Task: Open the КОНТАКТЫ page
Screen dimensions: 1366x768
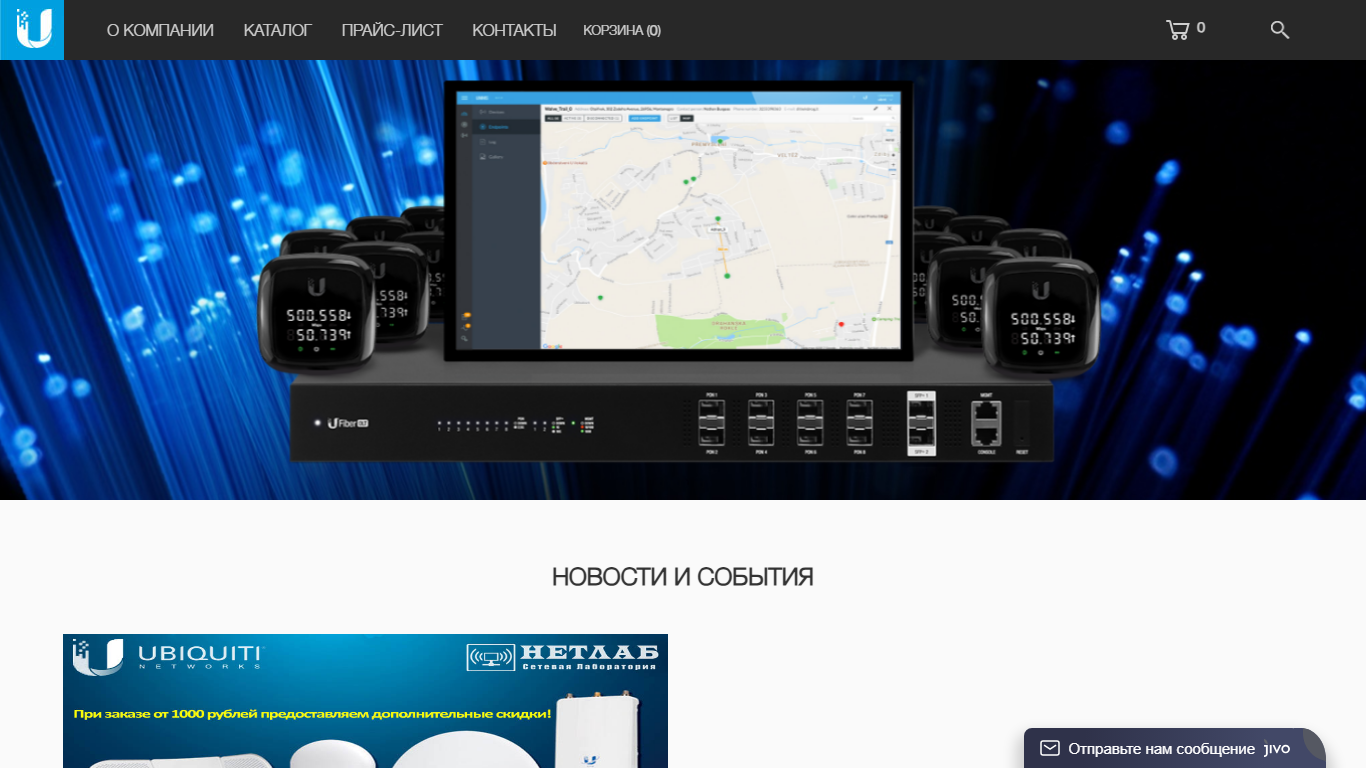Action: pyautogui.click(x=514, y=30)
